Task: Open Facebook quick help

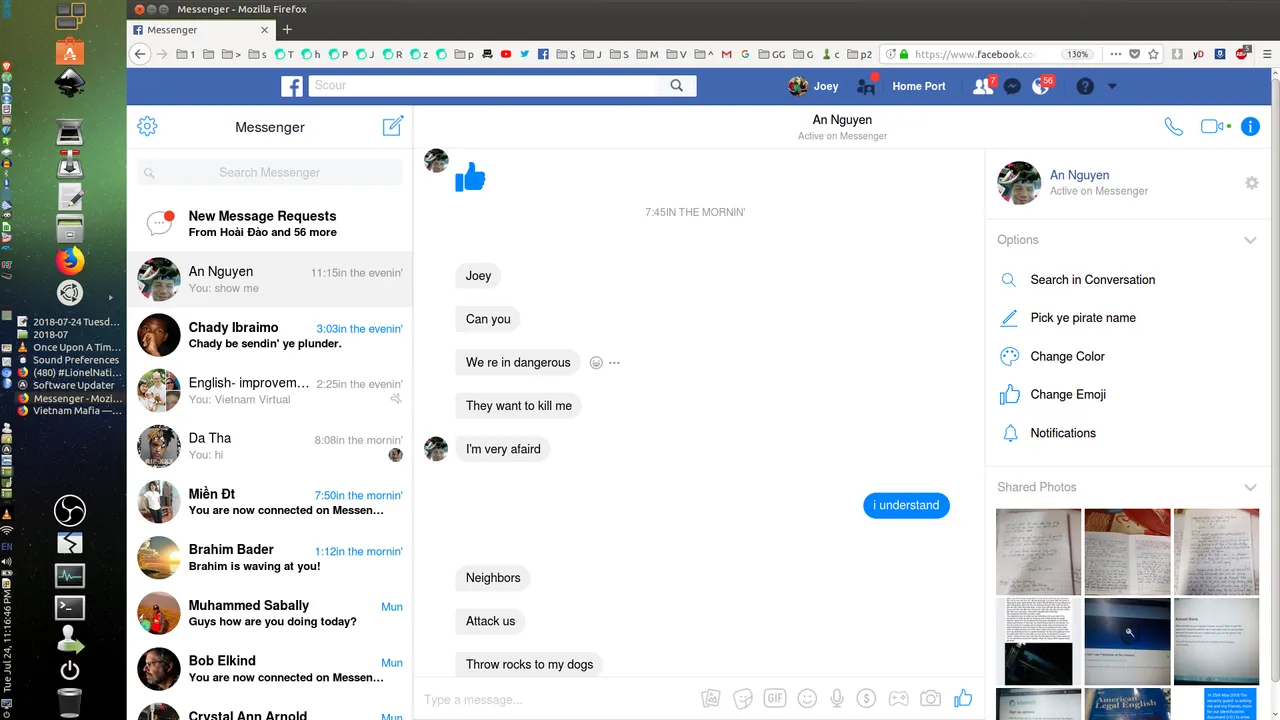Action: (1085, 87)
